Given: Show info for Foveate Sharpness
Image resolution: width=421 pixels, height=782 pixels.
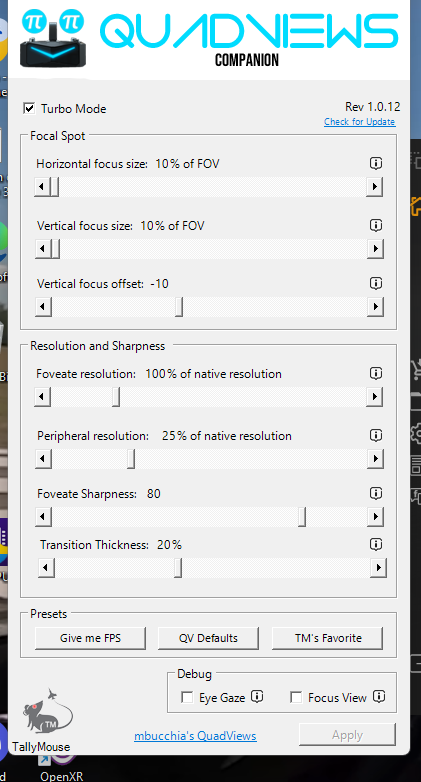Looking at the screenshot, I should coord(376,493).
